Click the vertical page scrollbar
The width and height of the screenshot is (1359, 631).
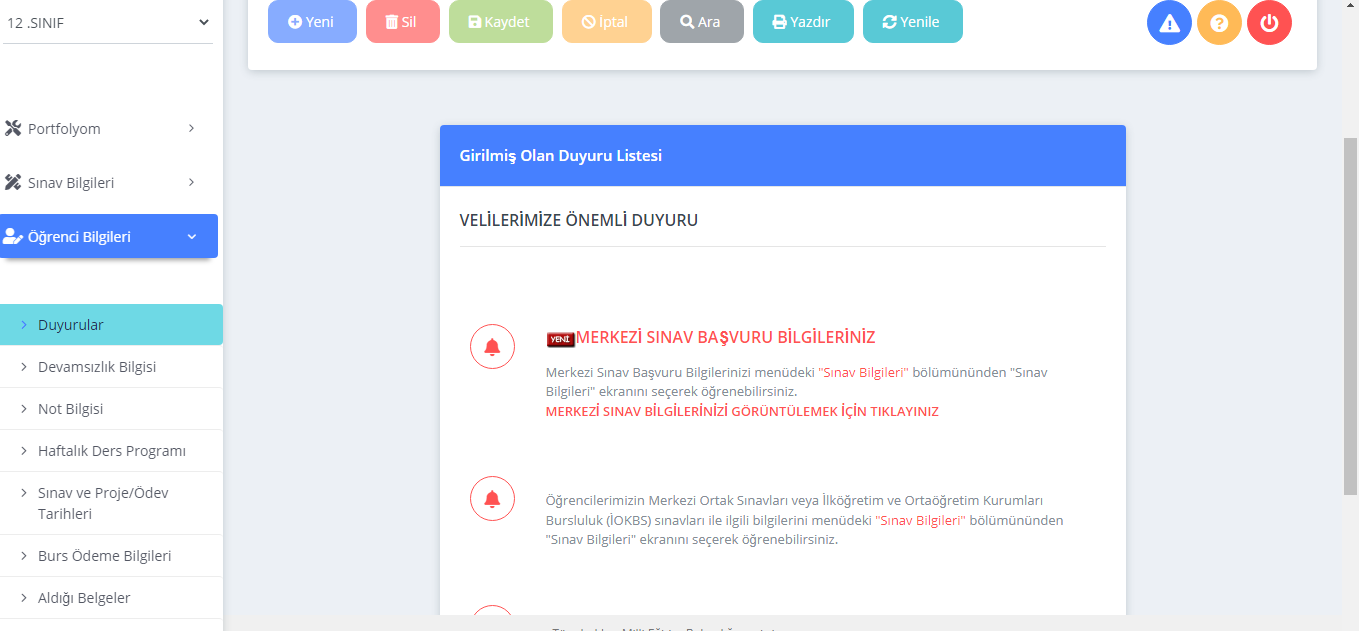pyautogui.click(x=1350, y=315)
